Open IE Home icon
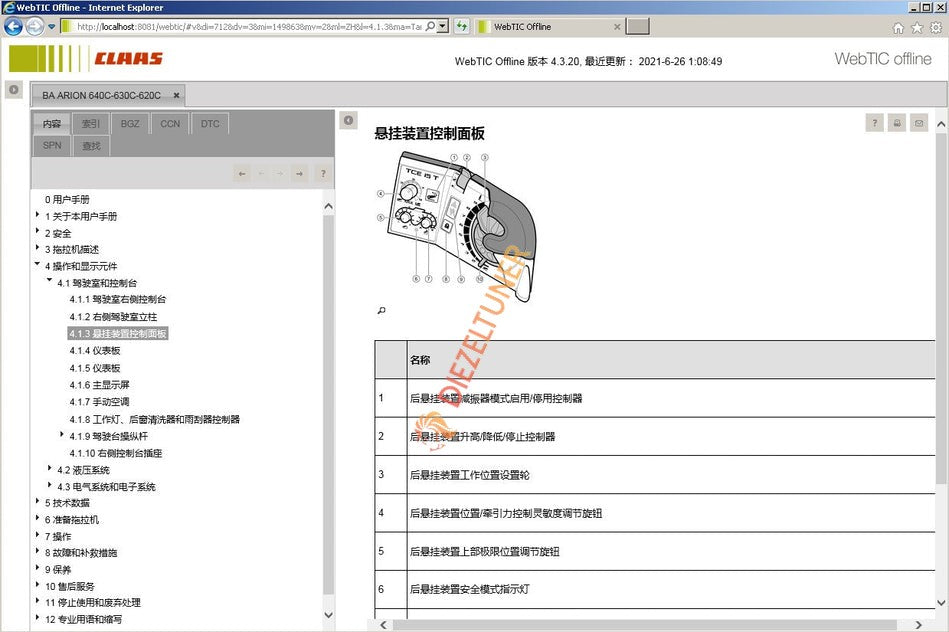The image size is (949, 632). (x=898, y=27)
